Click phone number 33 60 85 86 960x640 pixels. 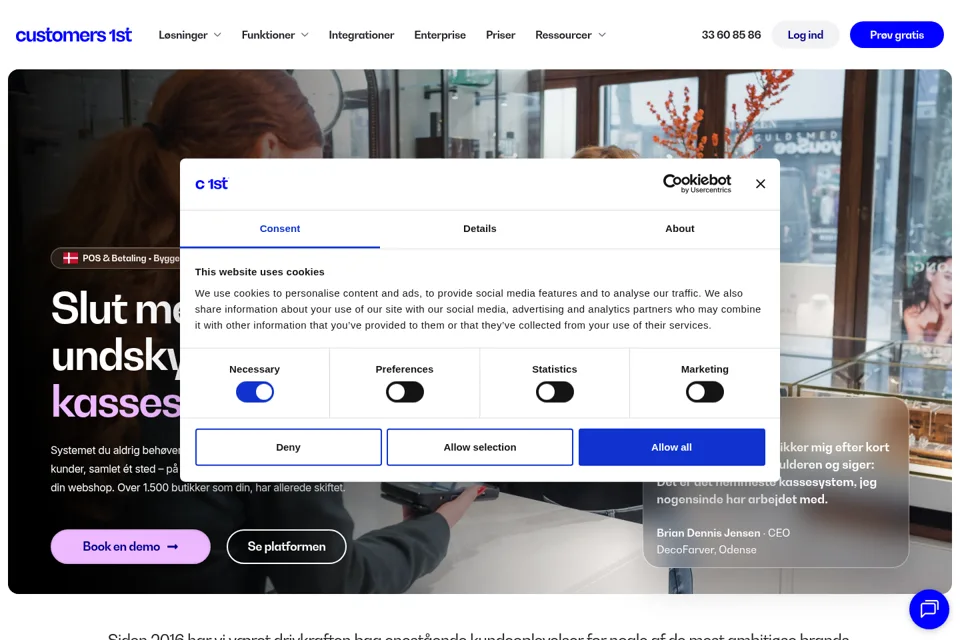(731, 35)
